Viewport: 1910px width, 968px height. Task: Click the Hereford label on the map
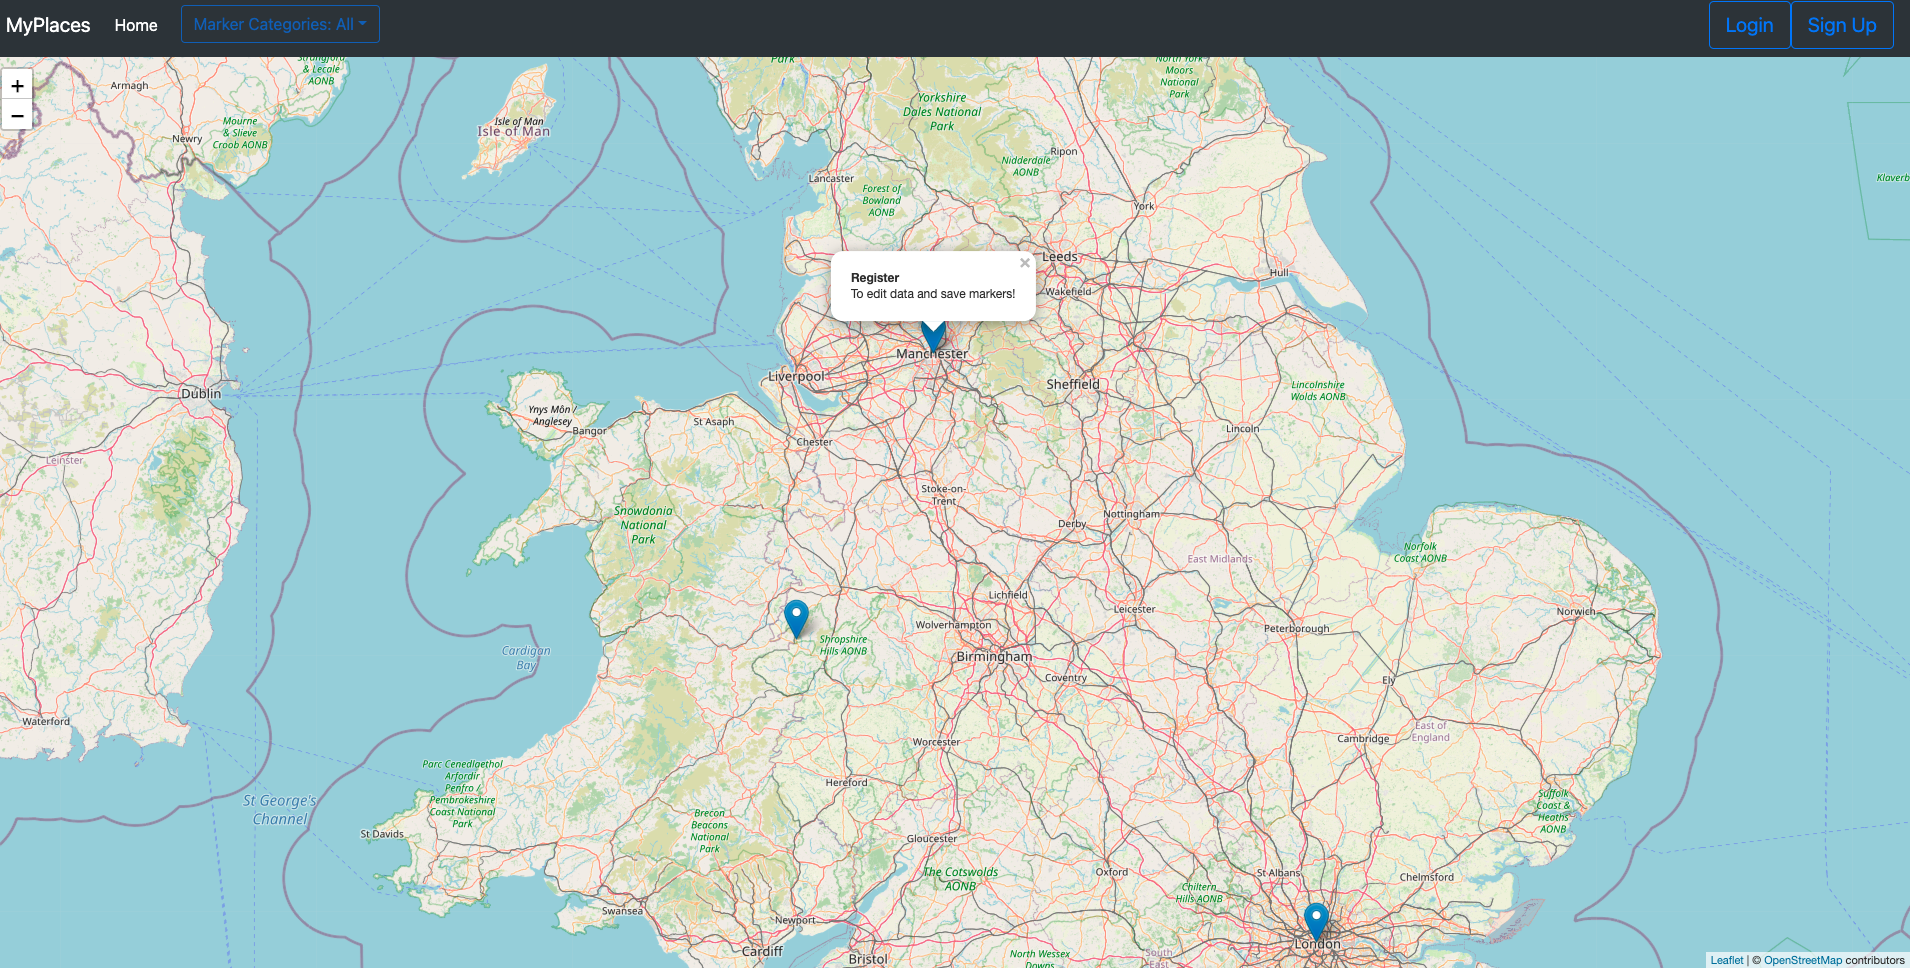(846, 783)
